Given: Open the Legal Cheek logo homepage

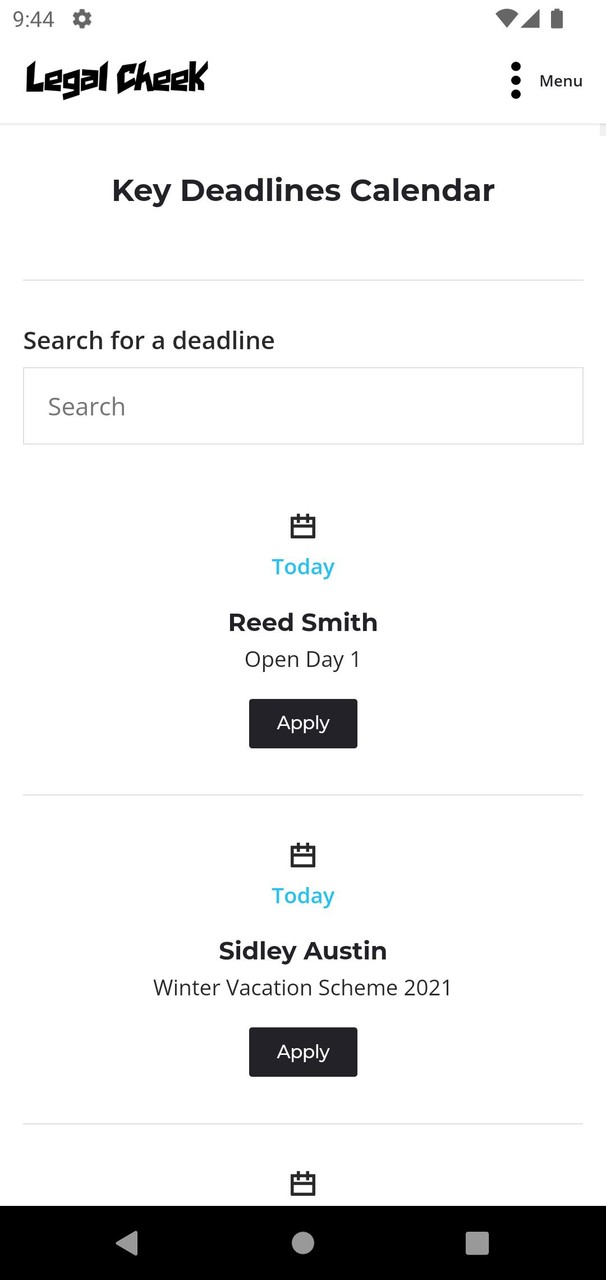Looking at the screenshot, I should pos(116,78).
